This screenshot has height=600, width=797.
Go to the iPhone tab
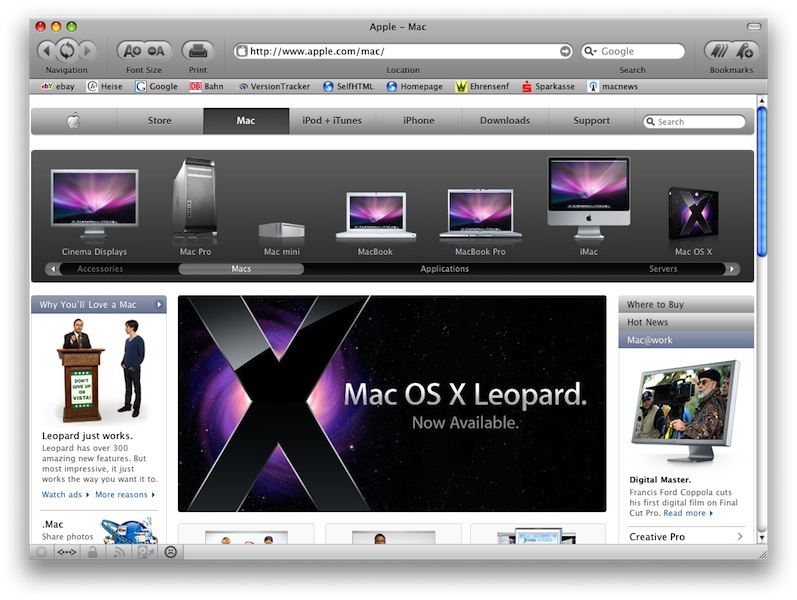(x=419, y=121)
